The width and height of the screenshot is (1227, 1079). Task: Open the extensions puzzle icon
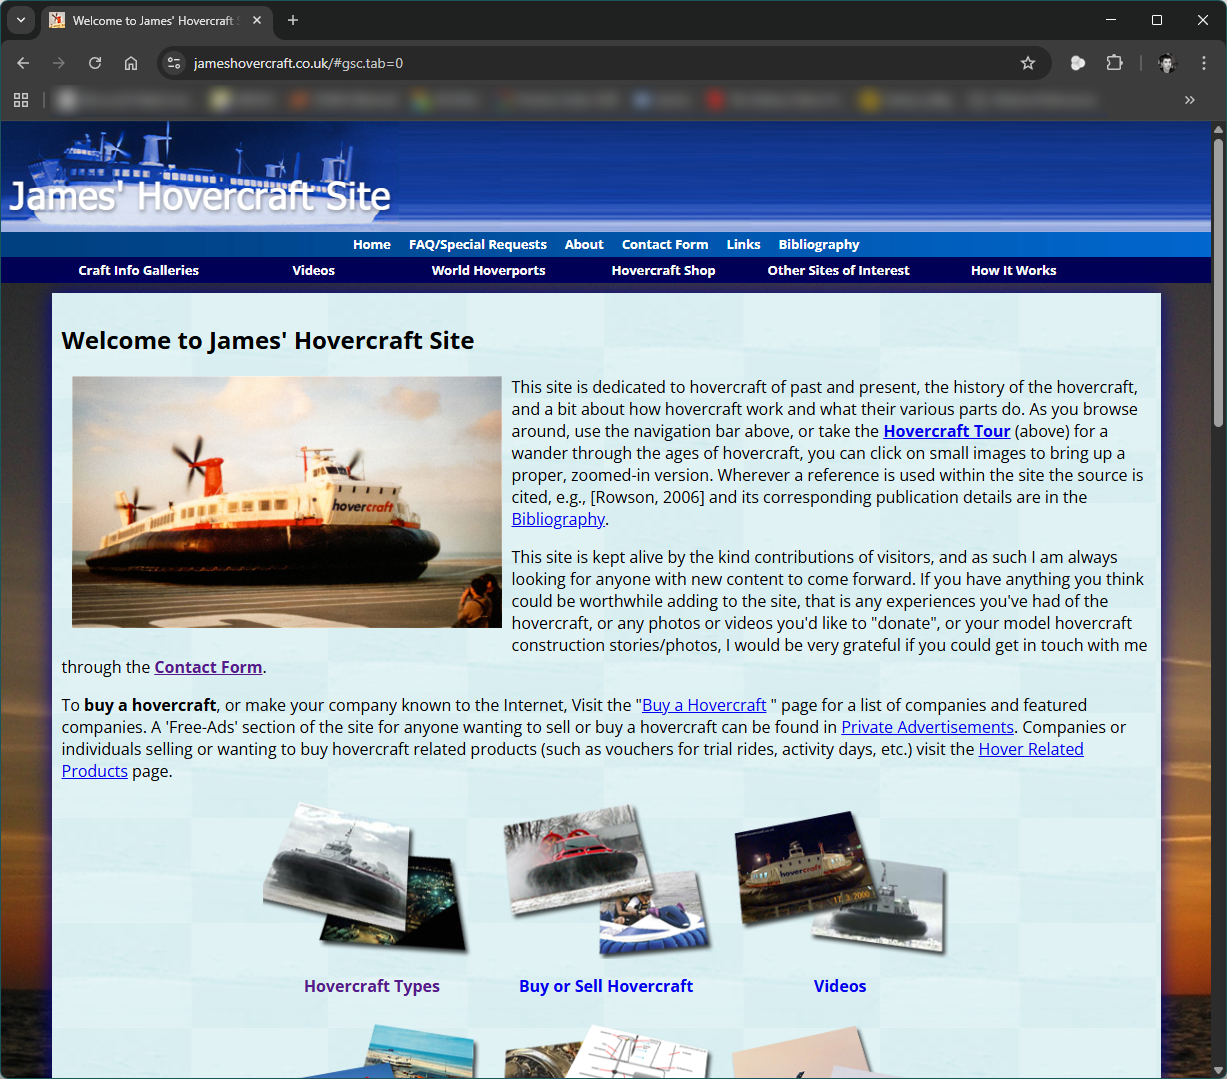pos(1114,63)
